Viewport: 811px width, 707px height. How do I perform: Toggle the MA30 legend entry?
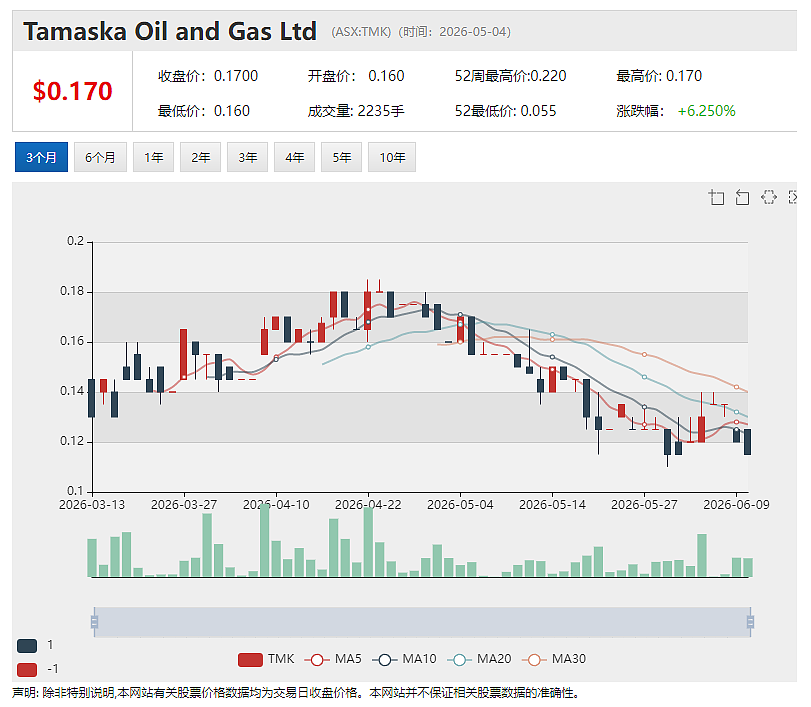[x=554, y=659]
